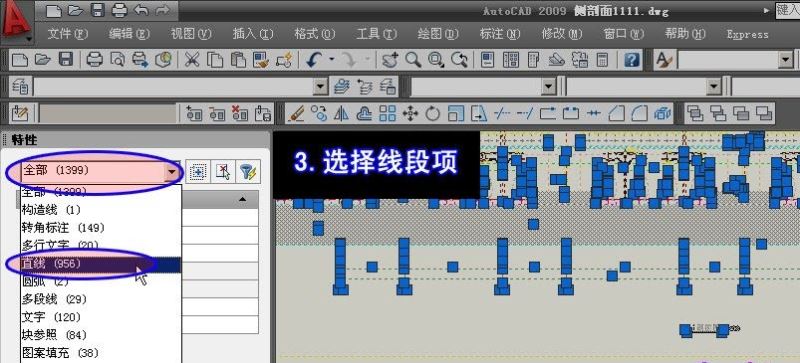Open the 格式(O) menu
This screenshot has width=800, height=363.
click(315, 34)
